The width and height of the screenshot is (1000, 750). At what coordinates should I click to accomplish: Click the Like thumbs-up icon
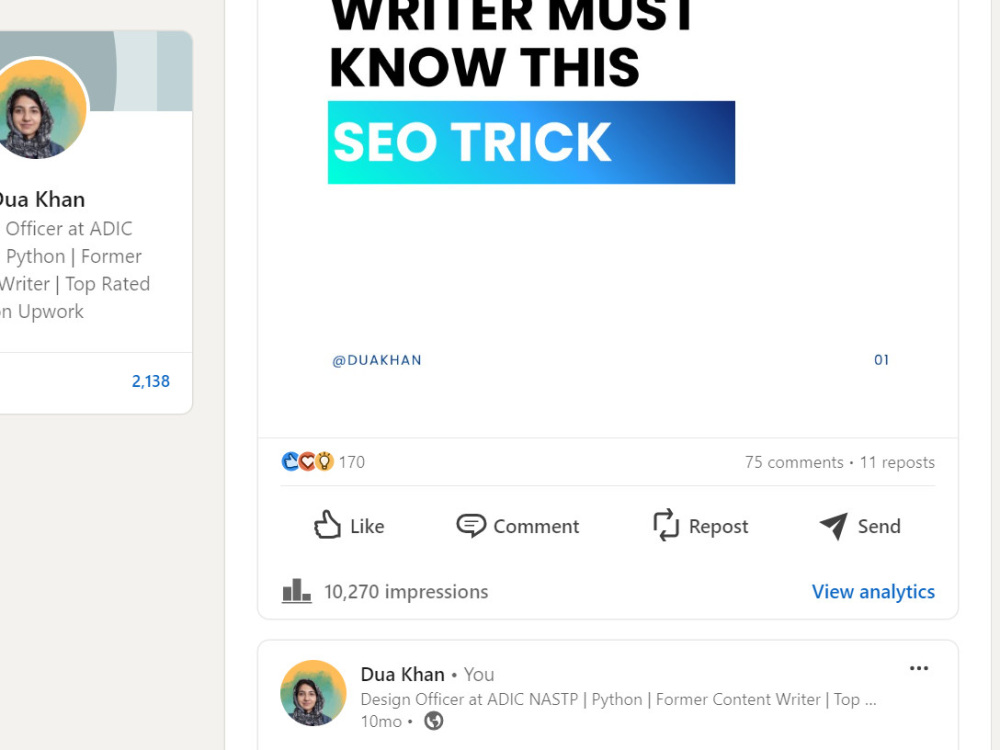(326, 525)
